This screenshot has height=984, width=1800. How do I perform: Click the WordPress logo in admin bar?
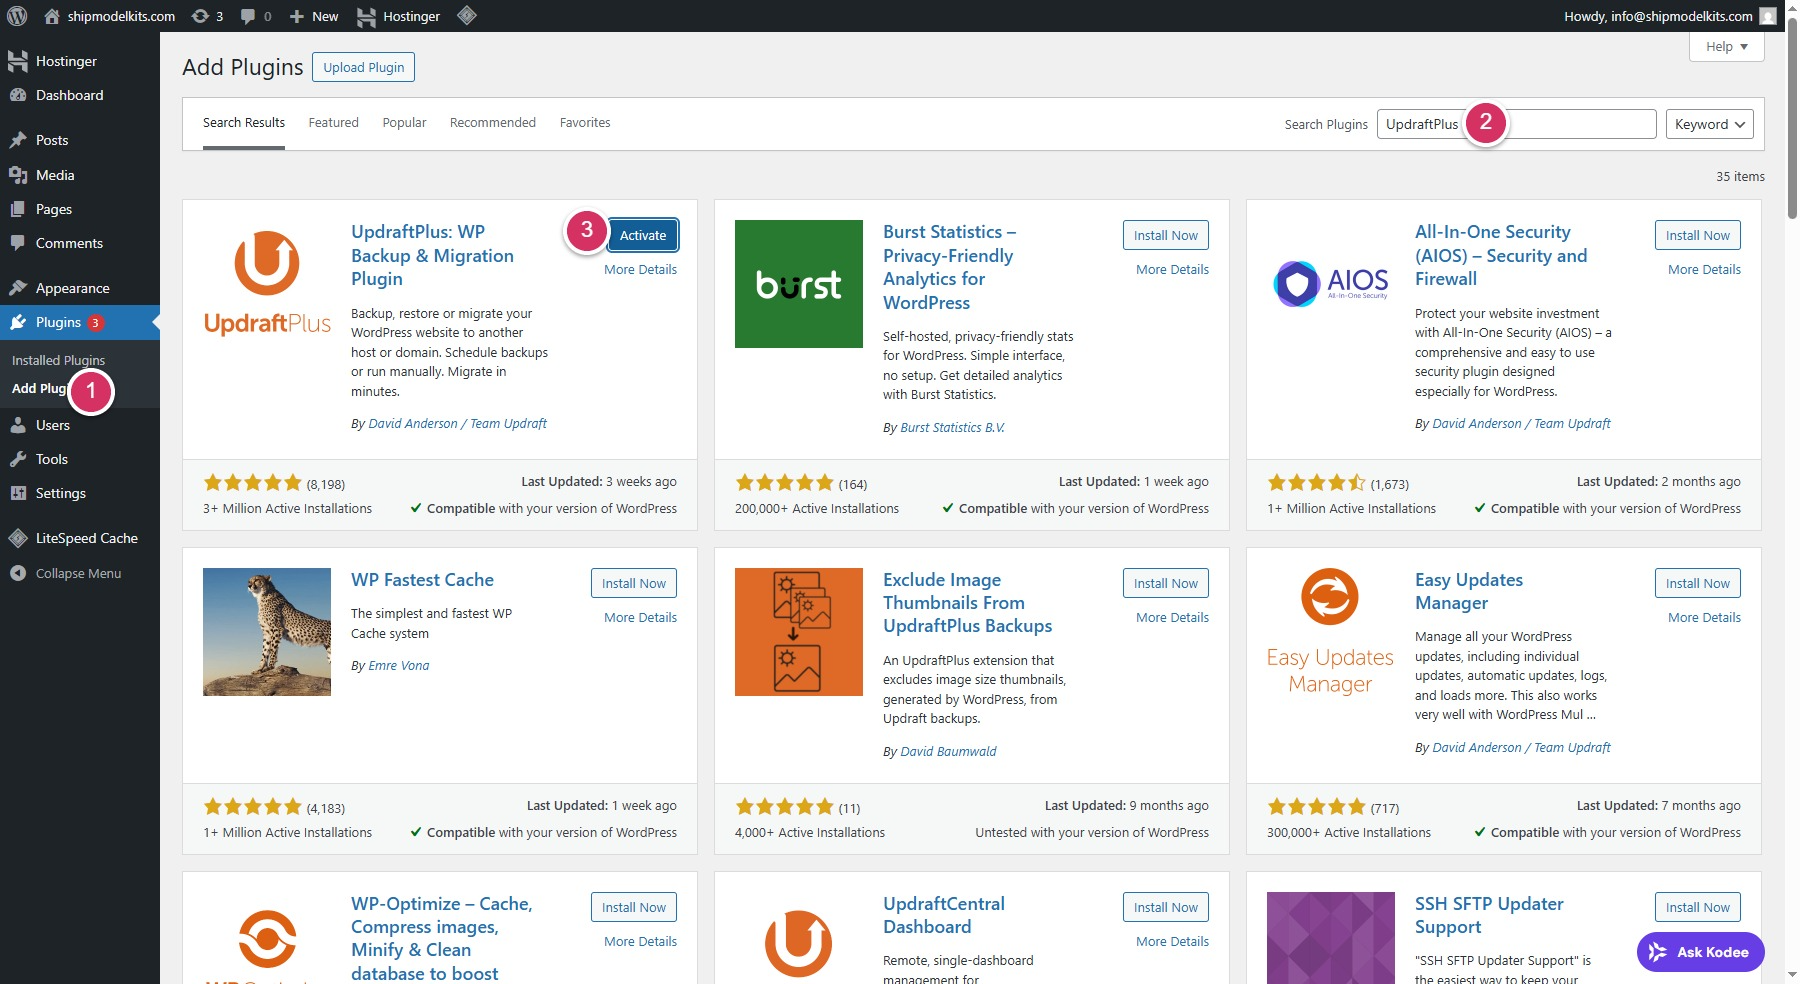click(17, 16)
